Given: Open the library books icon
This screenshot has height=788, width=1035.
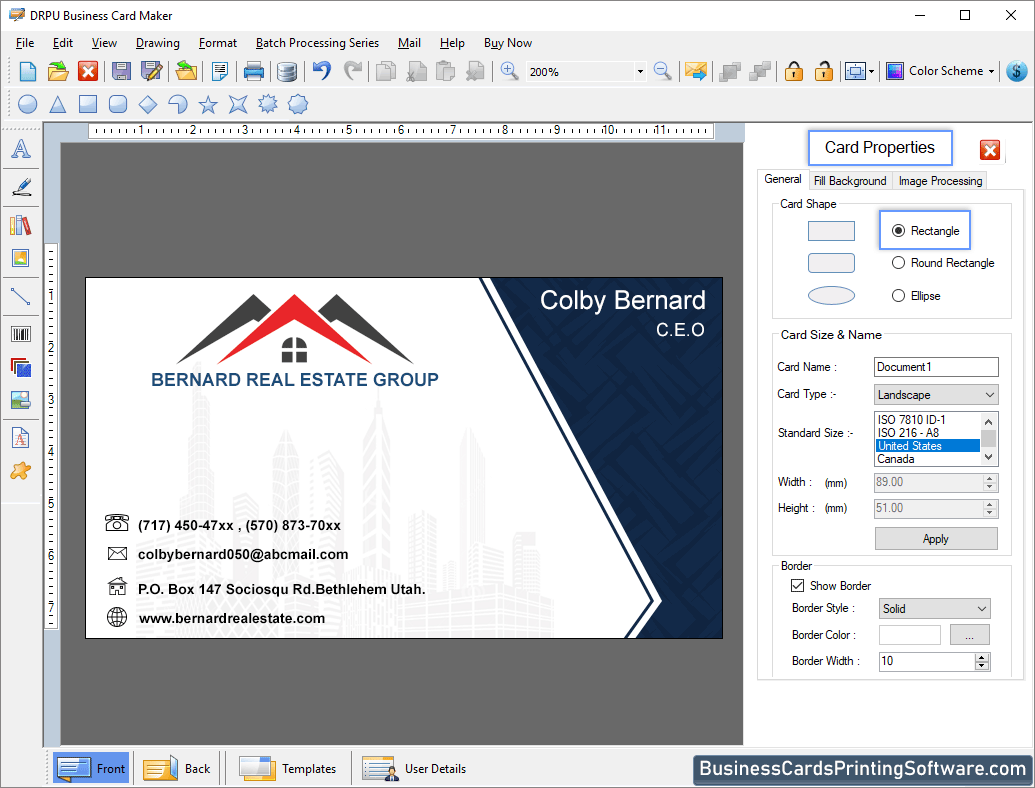Looking at the screenshot, I should pyautogui.click(x=21, y=225).
